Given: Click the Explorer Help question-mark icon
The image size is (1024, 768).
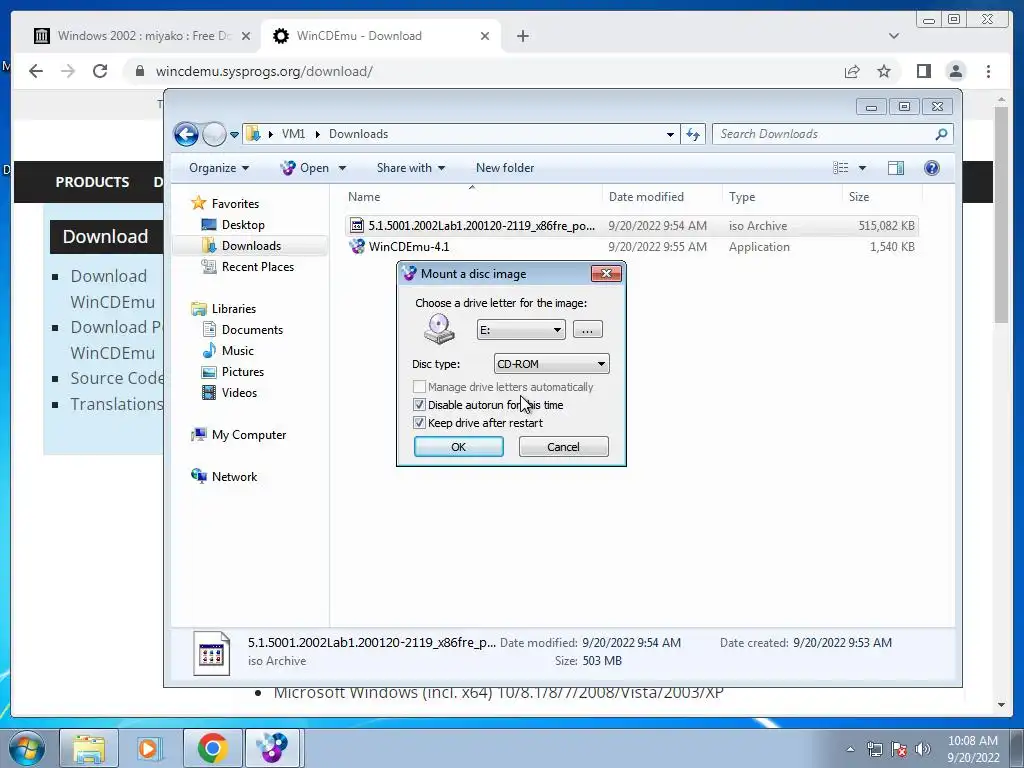Looking at the screenshot, I should coord(932,168).
